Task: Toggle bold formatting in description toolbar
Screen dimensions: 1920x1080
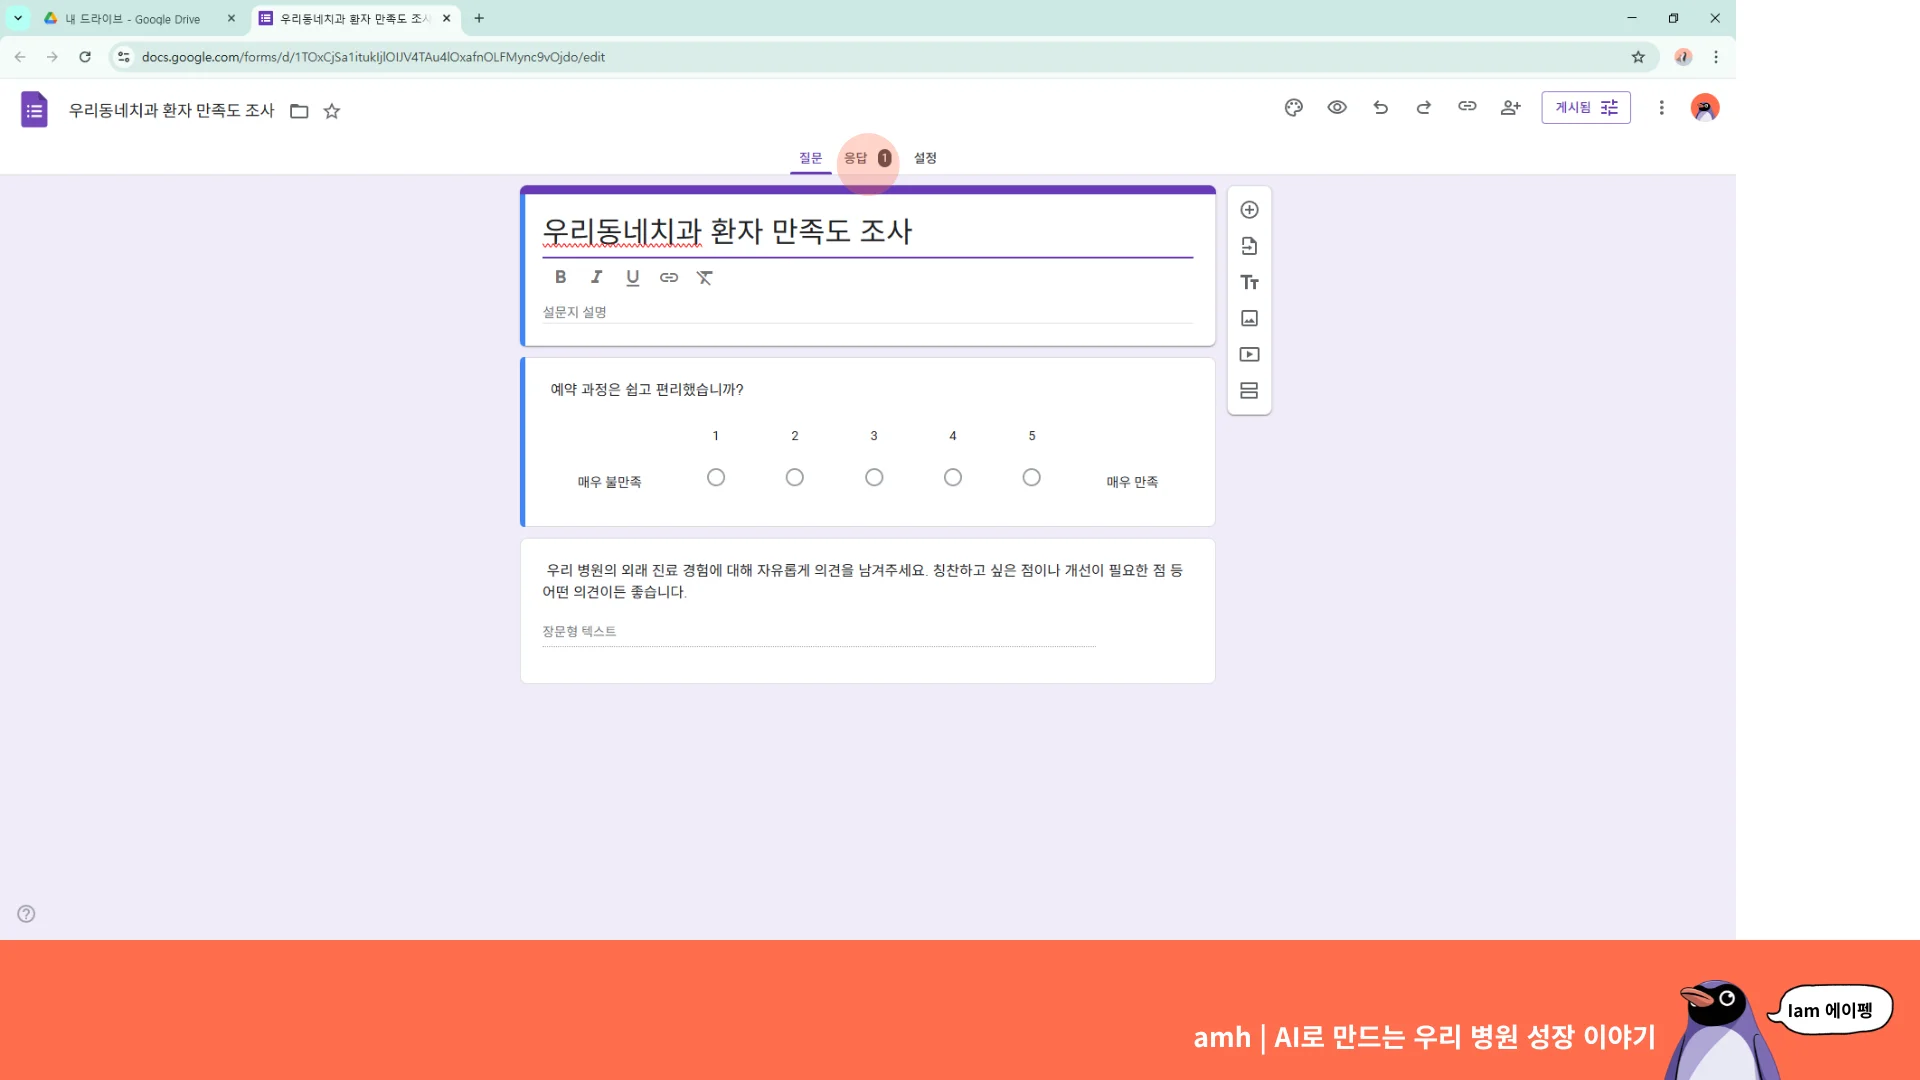Action: click(x=560, y=278)
